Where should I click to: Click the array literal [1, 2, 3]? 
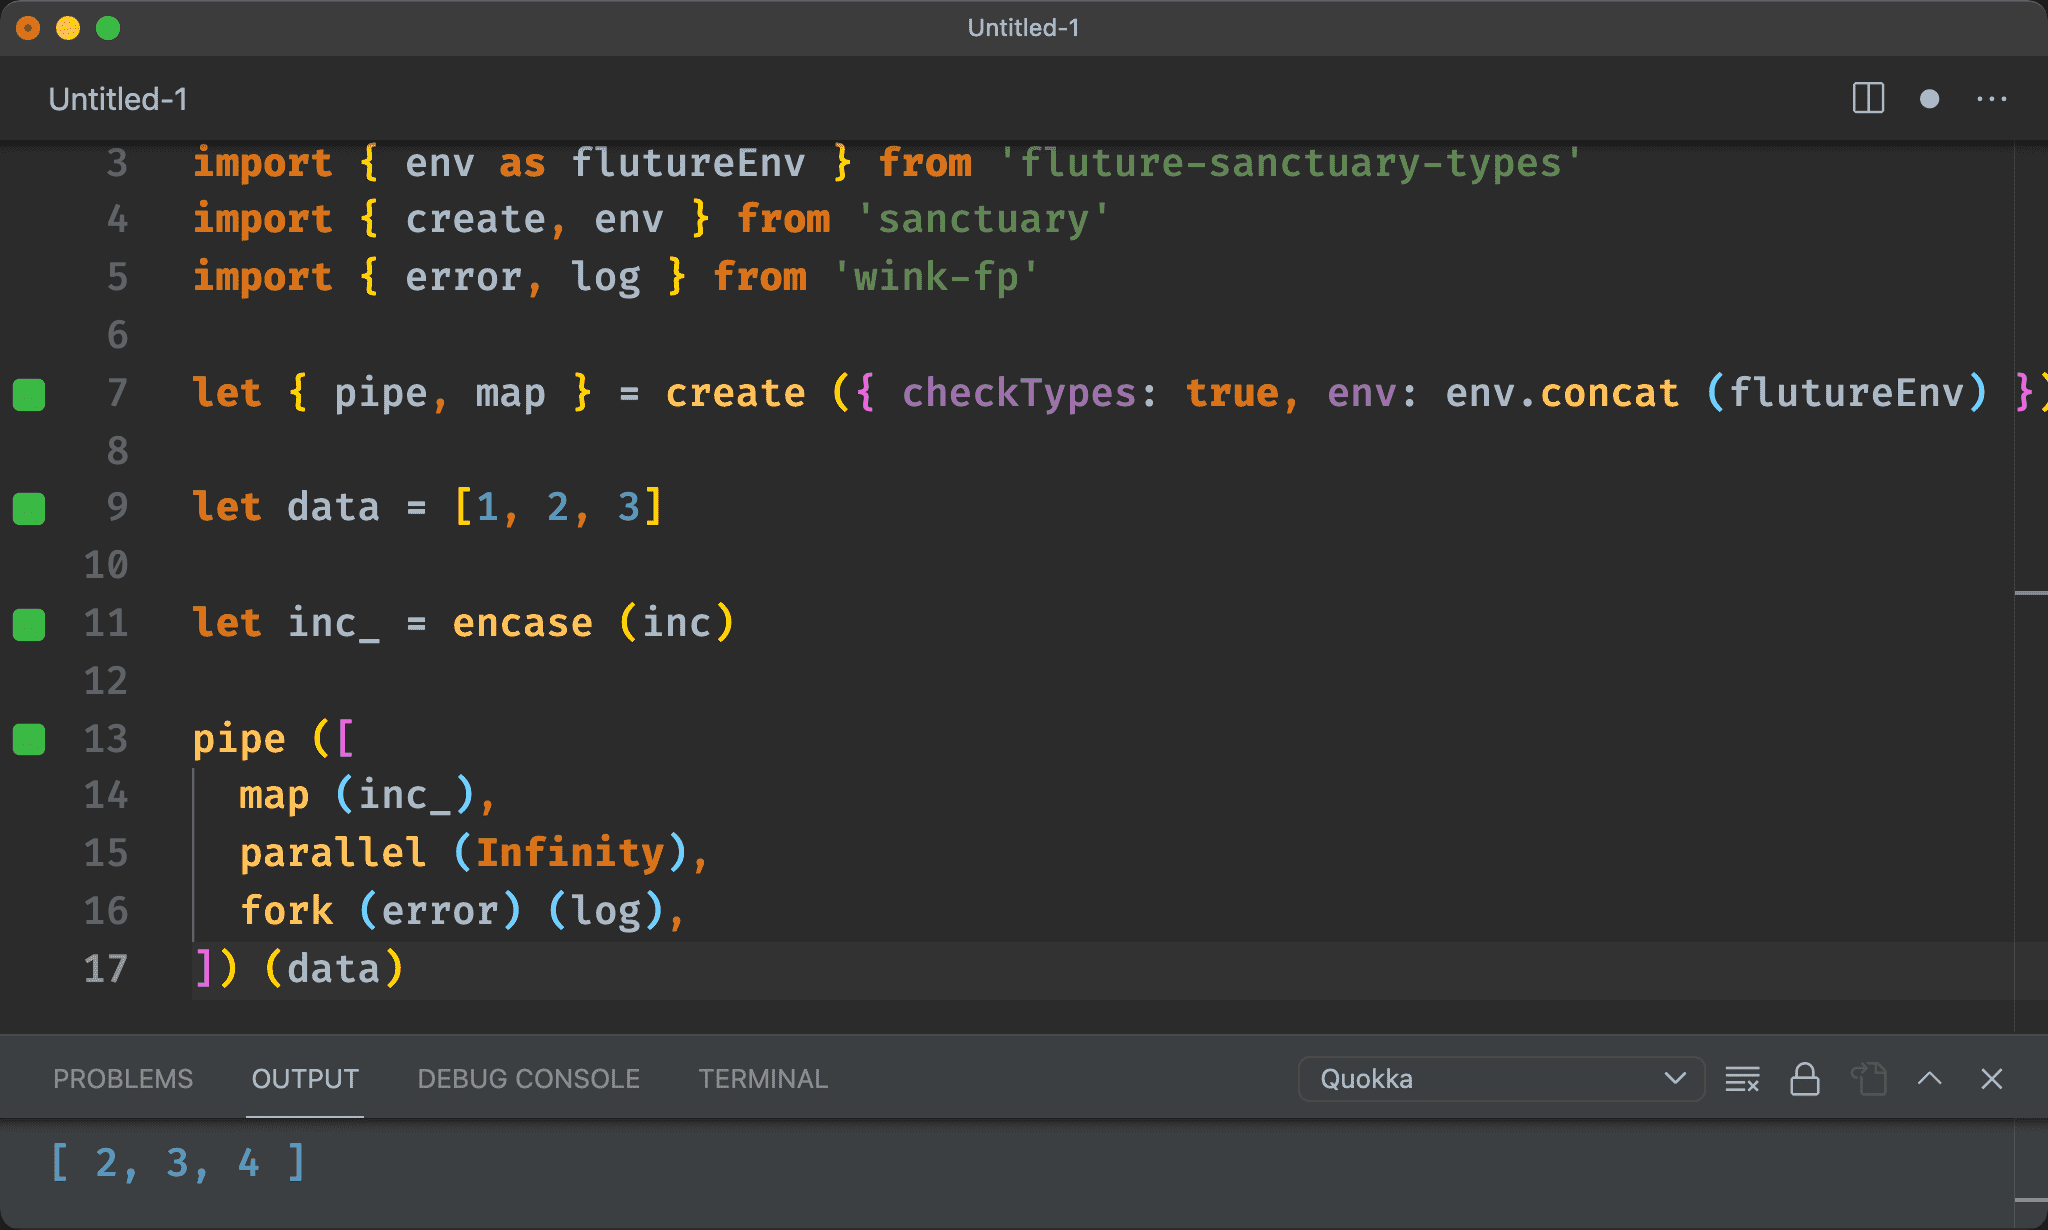[557, 507]
